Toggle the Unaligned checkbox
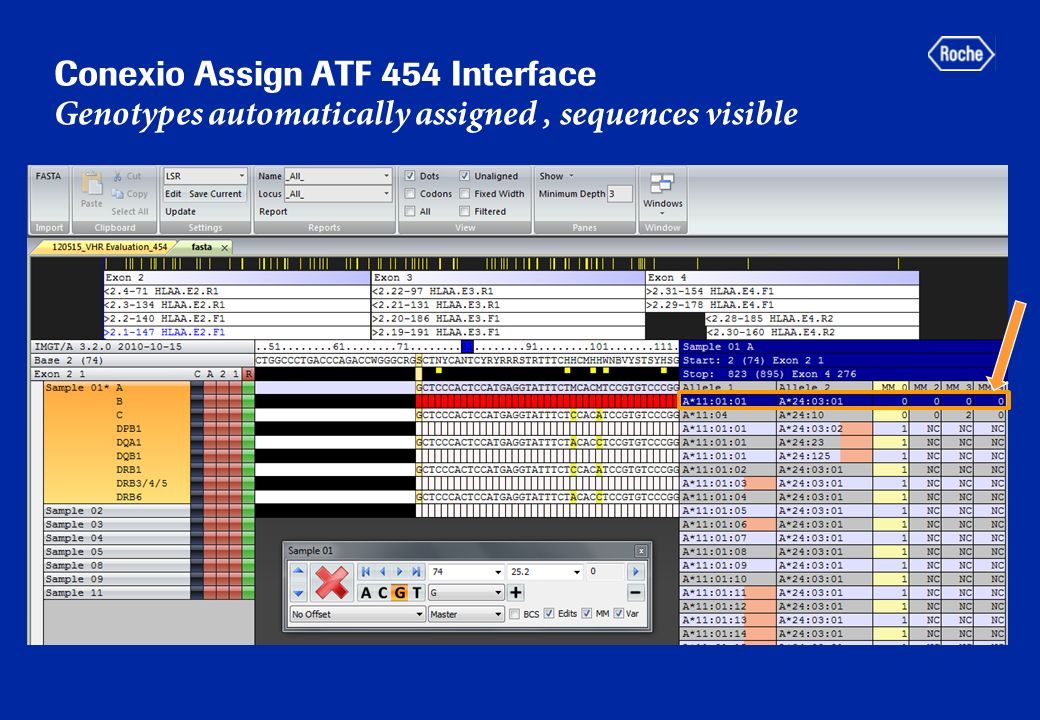 click(x=464, y=176)
